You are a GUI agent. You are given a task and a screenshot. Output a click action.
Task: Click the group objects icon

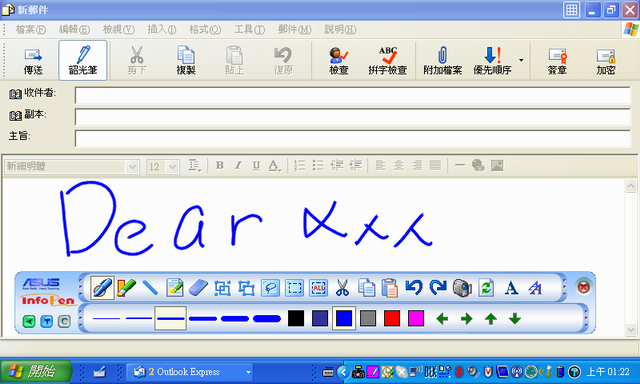point(222,288)
